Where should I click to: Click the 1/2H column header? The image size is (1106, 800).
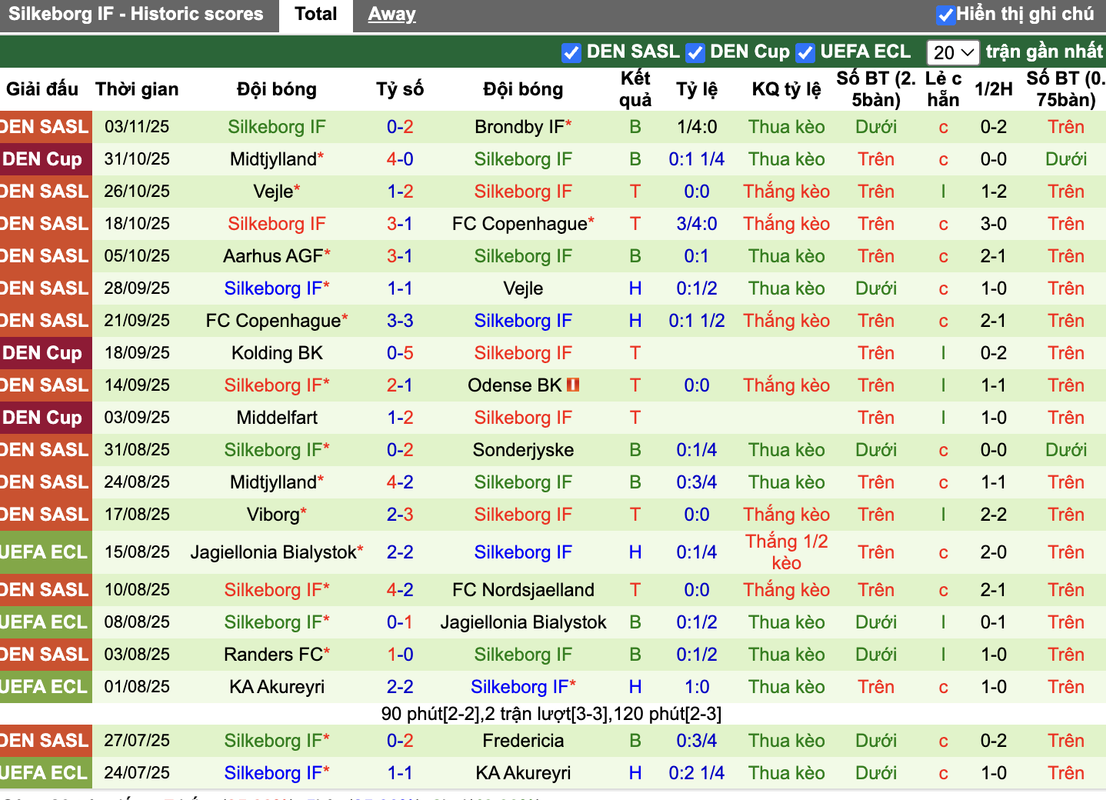[x=993, y=89]
